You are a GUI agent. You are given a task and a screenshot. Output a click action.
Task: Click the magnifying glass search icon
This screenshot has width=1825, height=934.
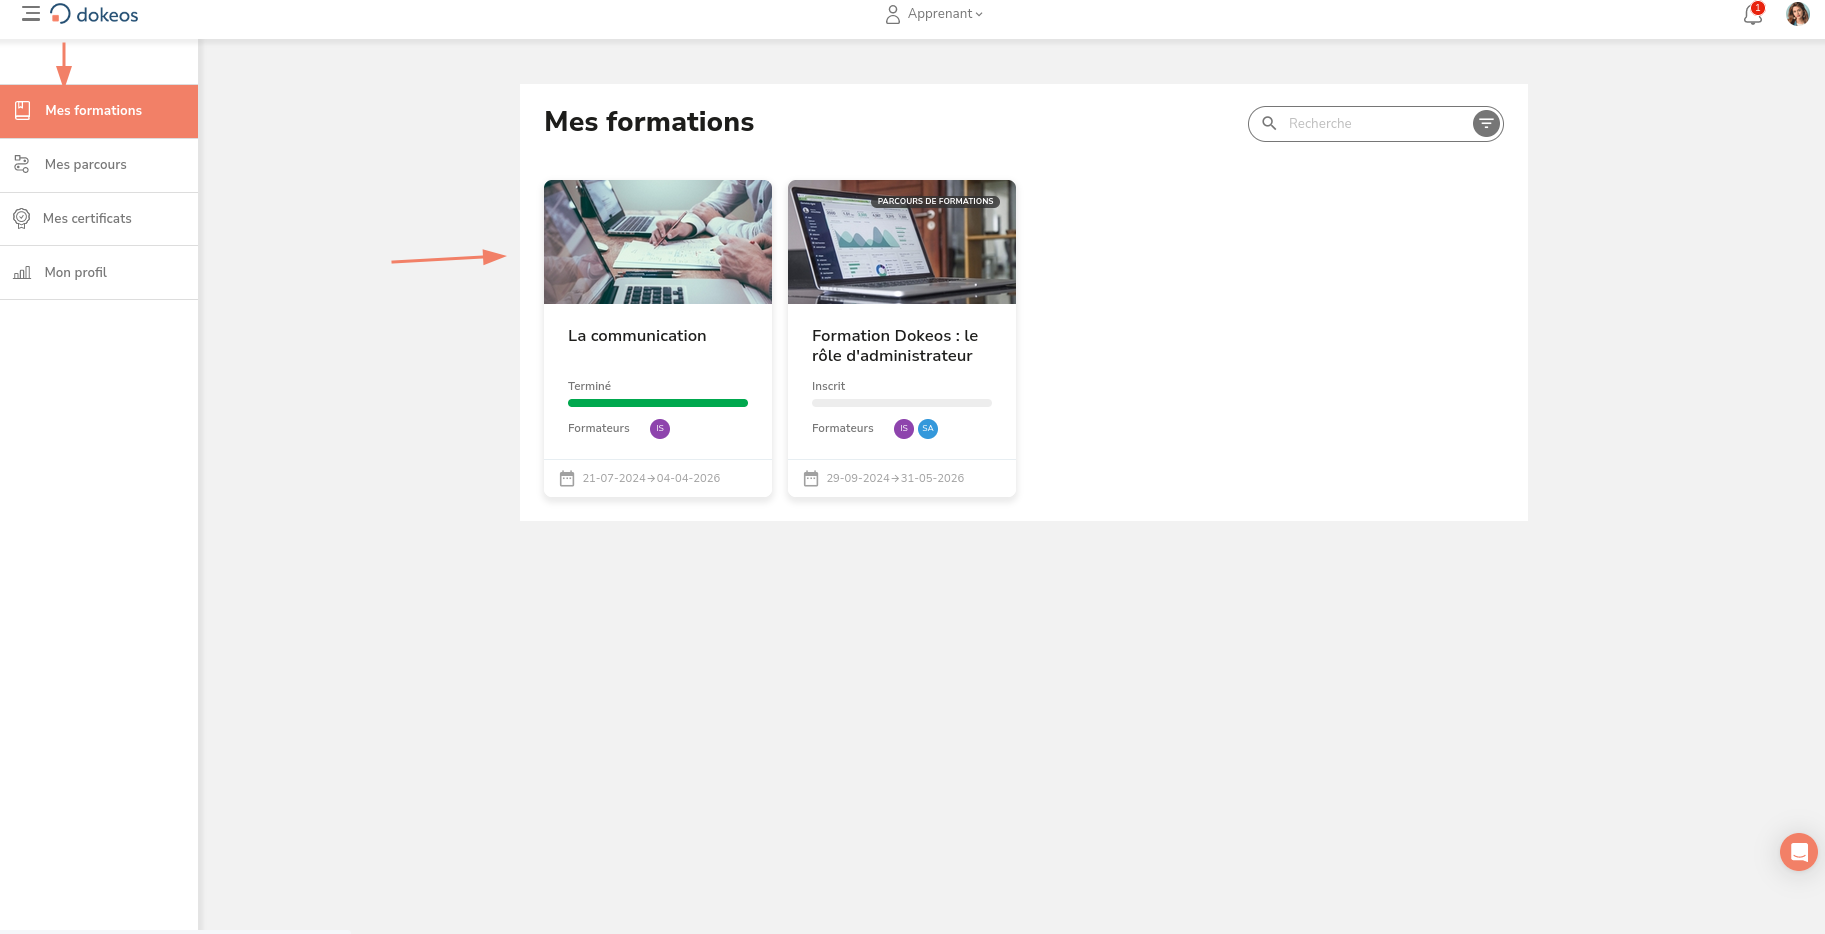[x=1269, y=123]
